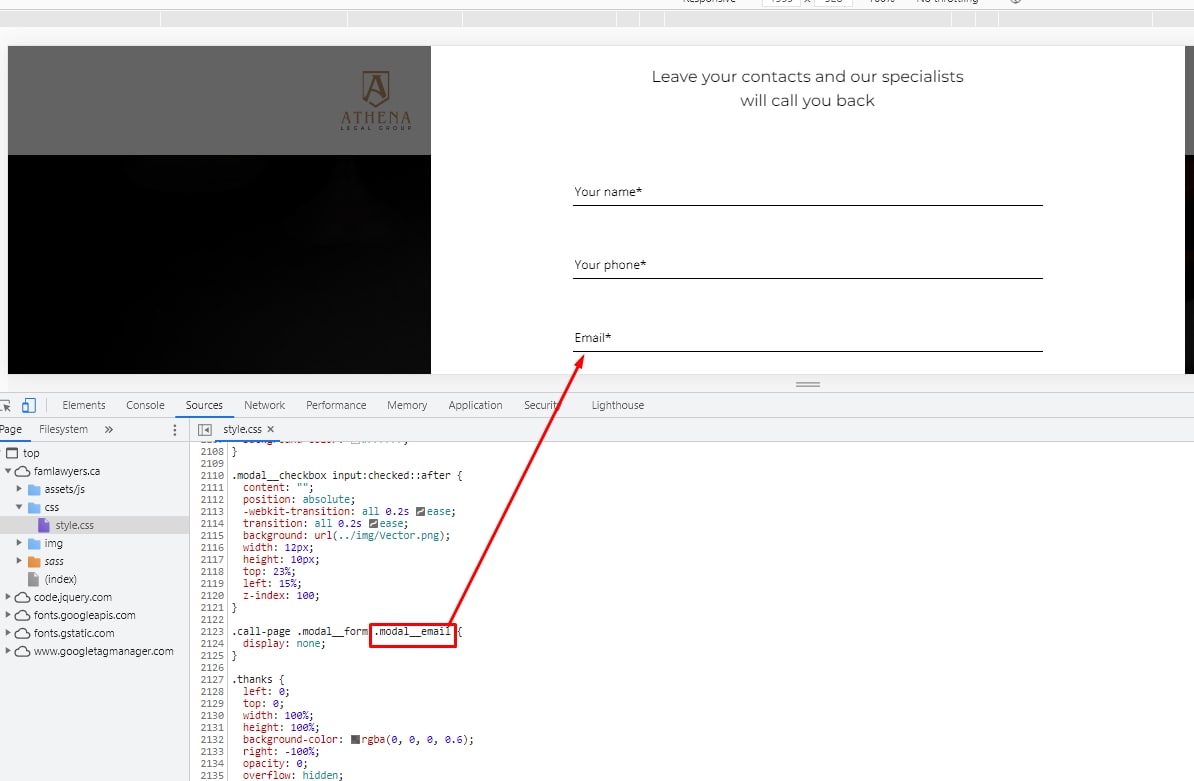Screen dimensions: 1194x781
Task: Go to the Performance tab
Action: point(336,405)
